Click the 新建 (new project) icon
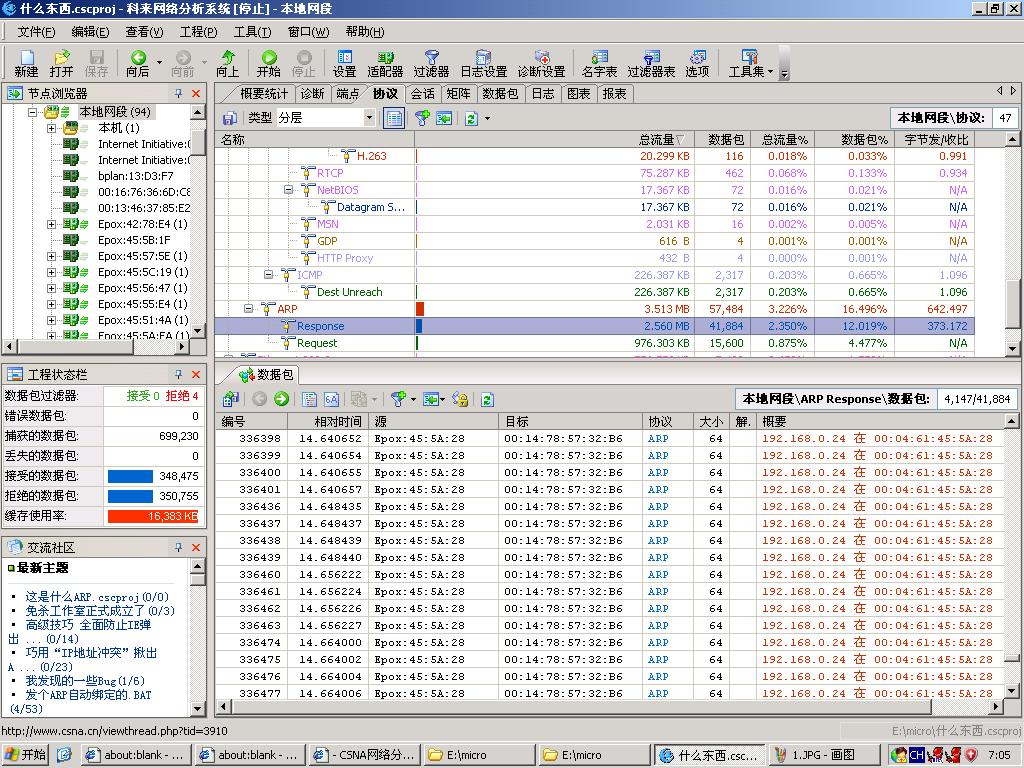Screen dimensions: 1024x768 click(26, 63)
